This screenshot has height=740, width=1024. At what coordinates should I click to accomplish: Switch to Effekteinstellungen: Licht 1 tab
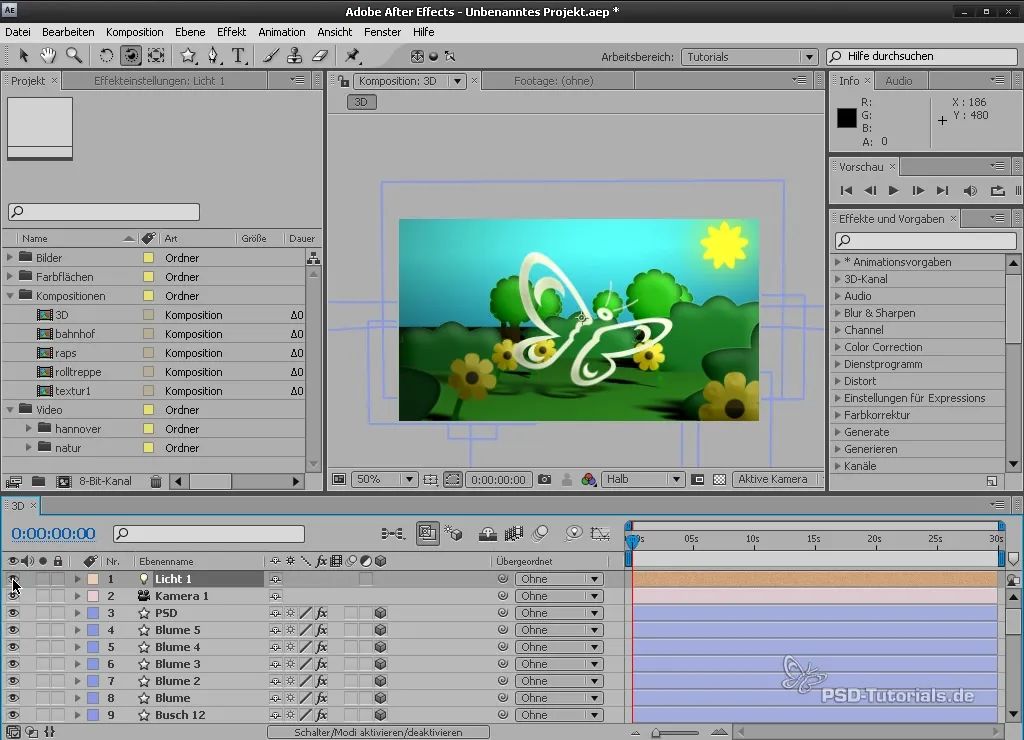point(159,81)
